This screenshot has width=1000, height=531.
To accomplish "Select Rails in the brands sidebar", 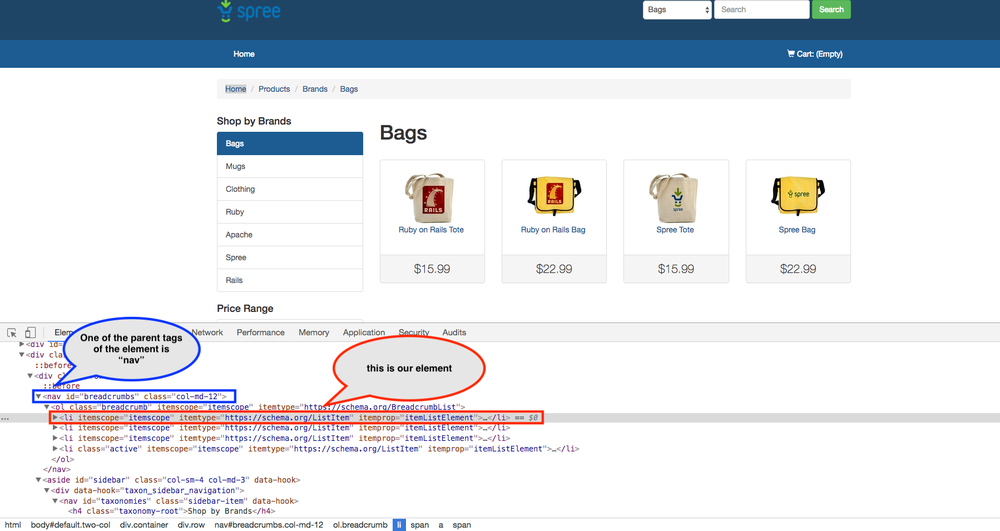I will click(x=290, y=280).
